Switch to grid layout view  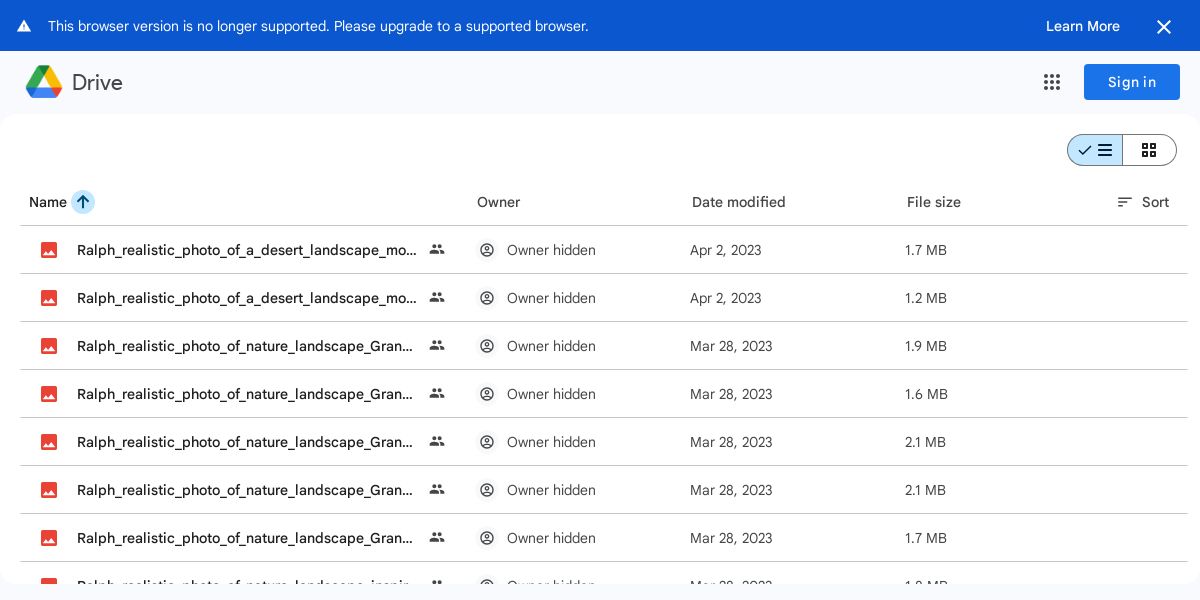[1149, 150]
